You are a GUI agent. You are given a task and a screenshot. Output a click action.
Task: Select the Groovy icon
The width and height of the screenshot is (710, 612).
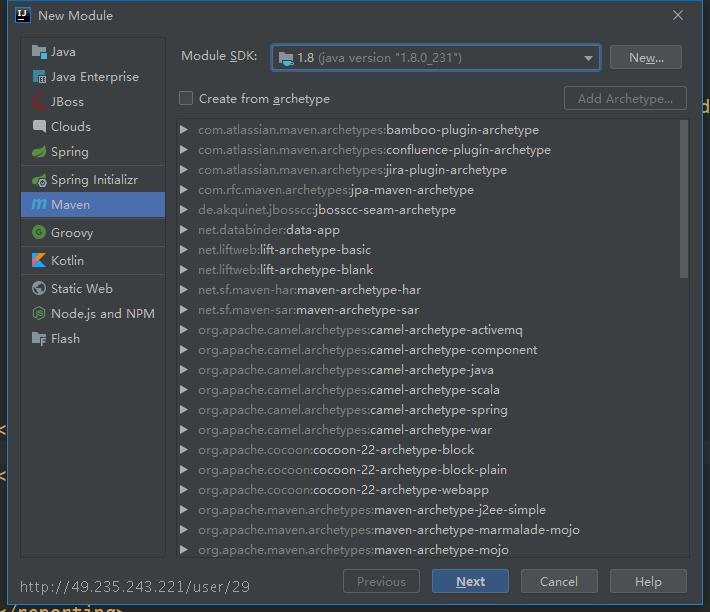(39, 233)
